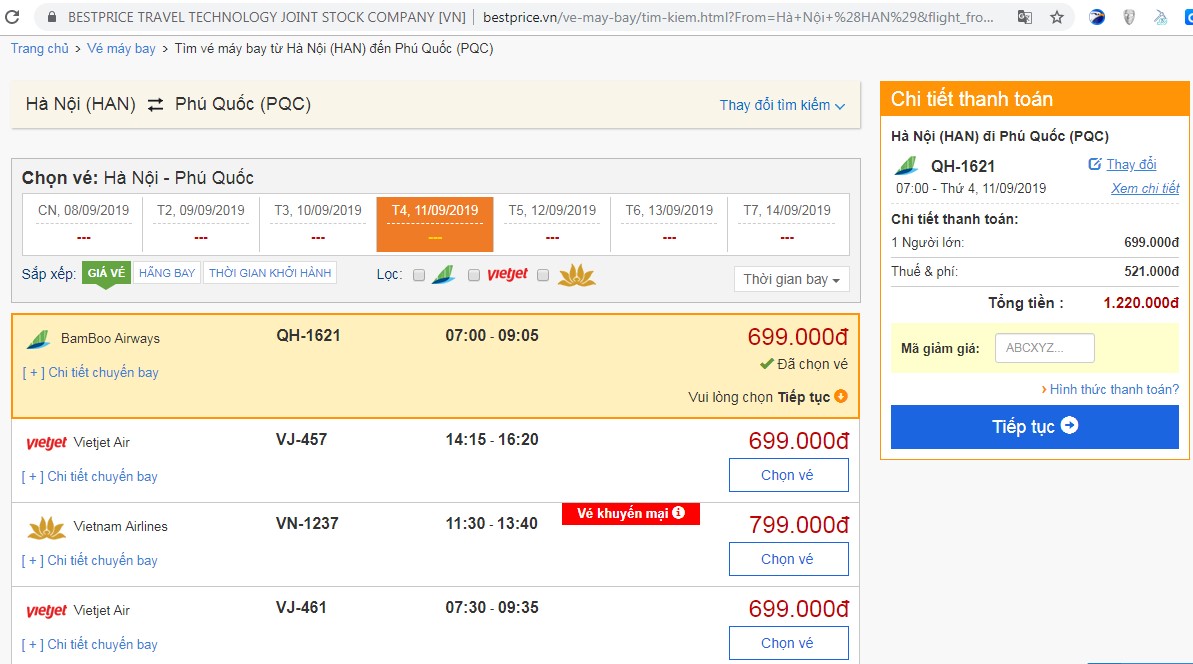Click flight number QH-1621 in the results list
This screenshot has height=664, width=1193.
coord(308,335)
